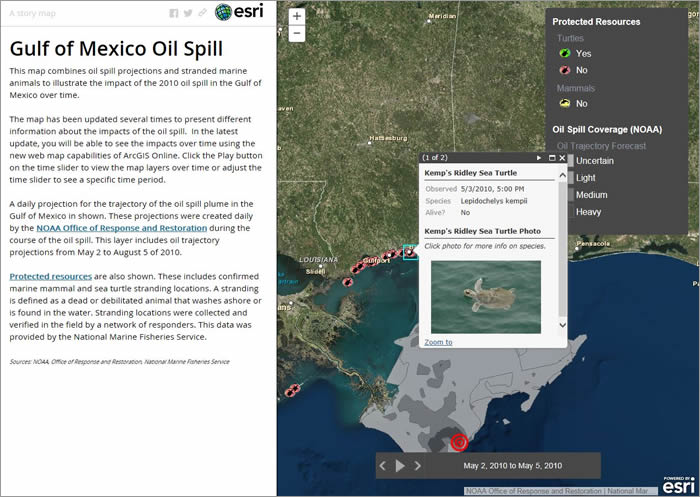Zoom out on the map
The width and height of the screenshot is (700, 497).
click(x=297, y=33)
